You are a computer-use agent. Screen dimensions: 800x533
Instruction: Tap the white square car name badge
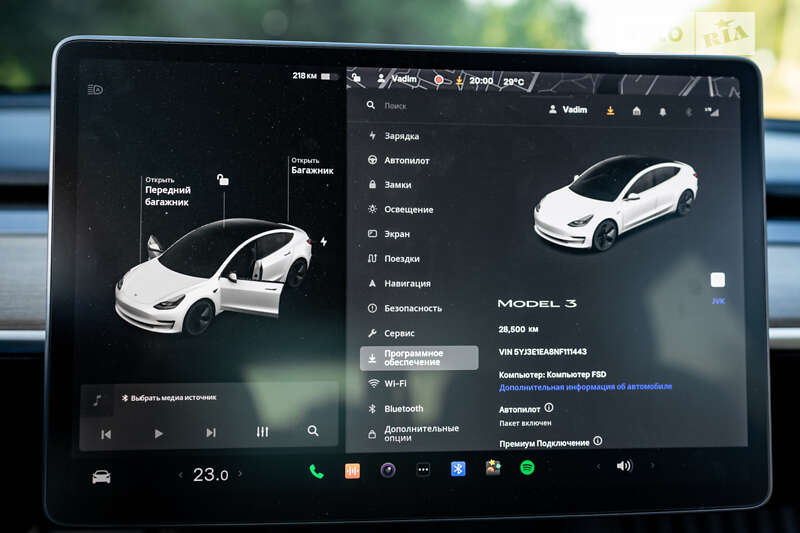pos(717,280)
